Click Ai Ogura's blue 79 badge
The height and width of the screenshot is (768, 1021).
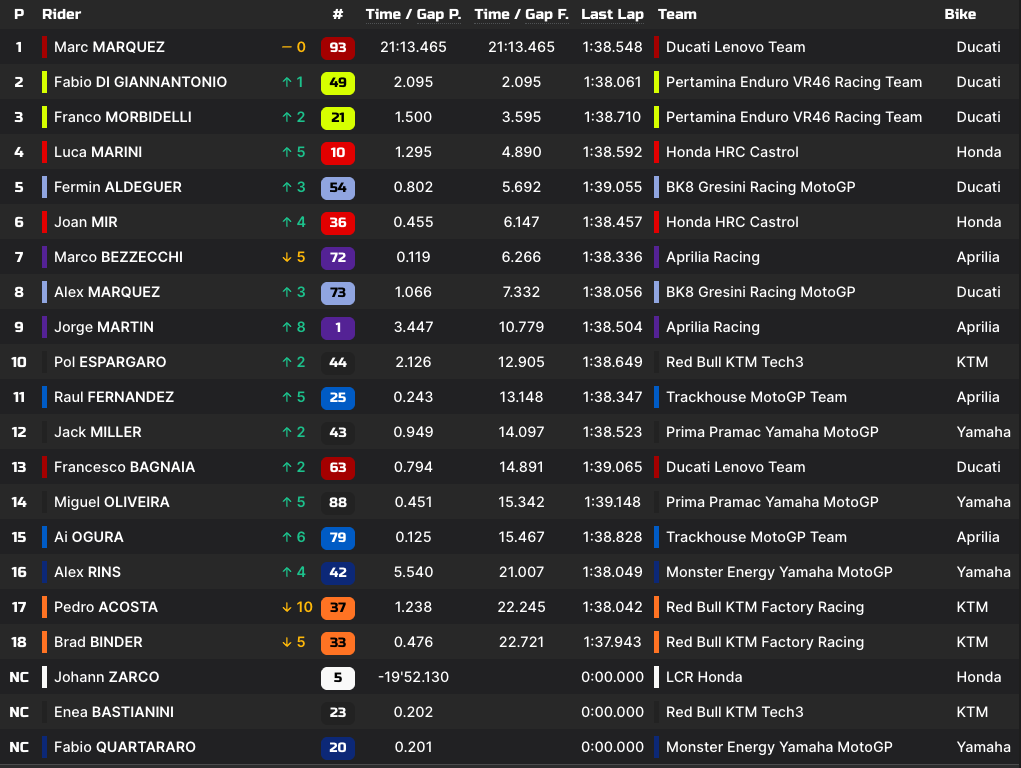coord(338,537)
